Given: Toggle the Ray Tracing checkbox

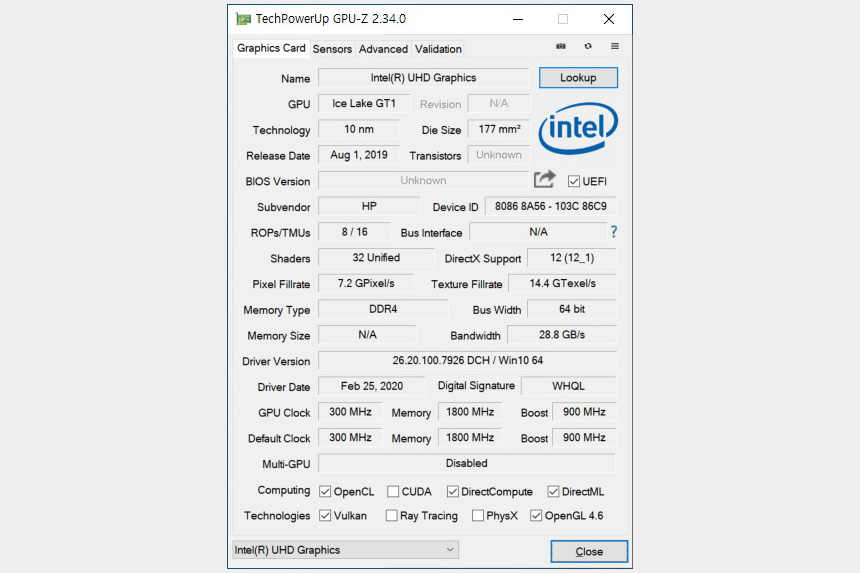Looking at the screenshot, I should (392, 516).
